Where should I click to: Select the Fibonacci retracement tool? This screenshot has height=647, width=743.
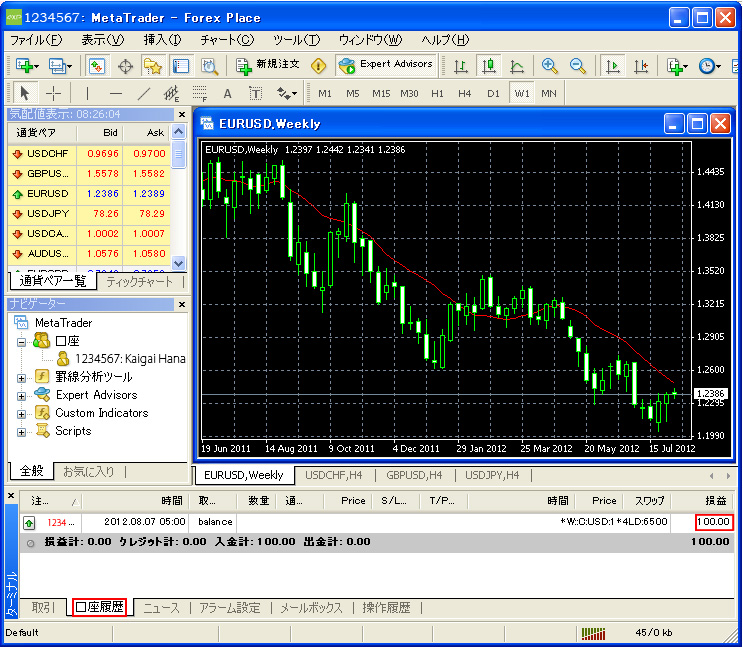(x=199, y=93)
